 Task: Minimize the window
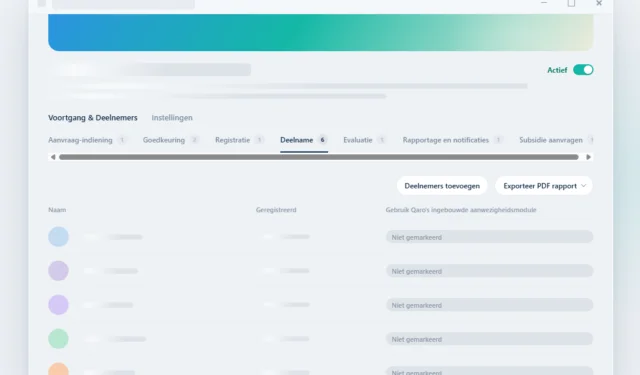(x=543, y=3)
